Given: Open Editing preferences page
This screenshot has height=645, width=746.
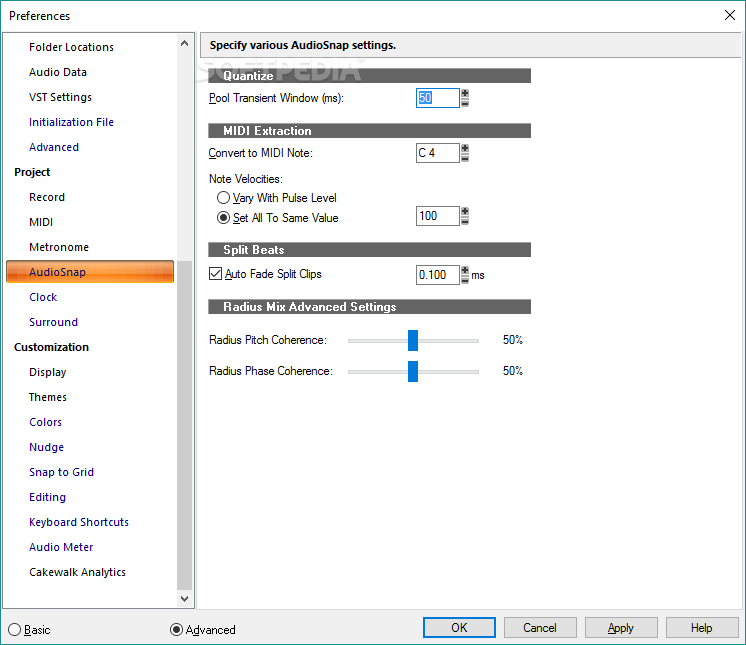Looking at the screenshot, I should coord(47,497).
